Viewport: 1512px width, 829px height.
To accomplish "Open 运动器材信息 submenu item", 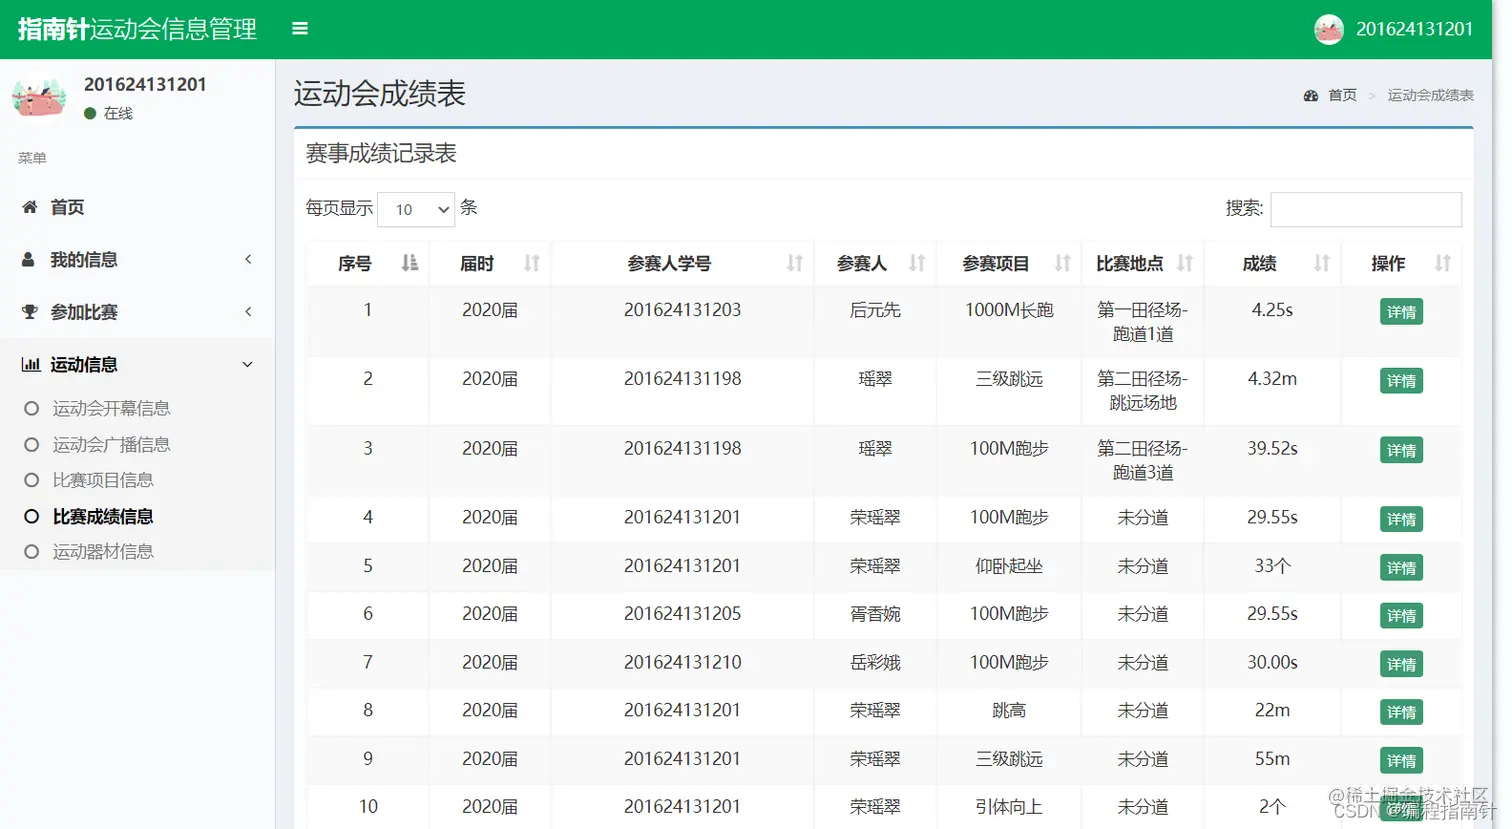I will 103,551.
